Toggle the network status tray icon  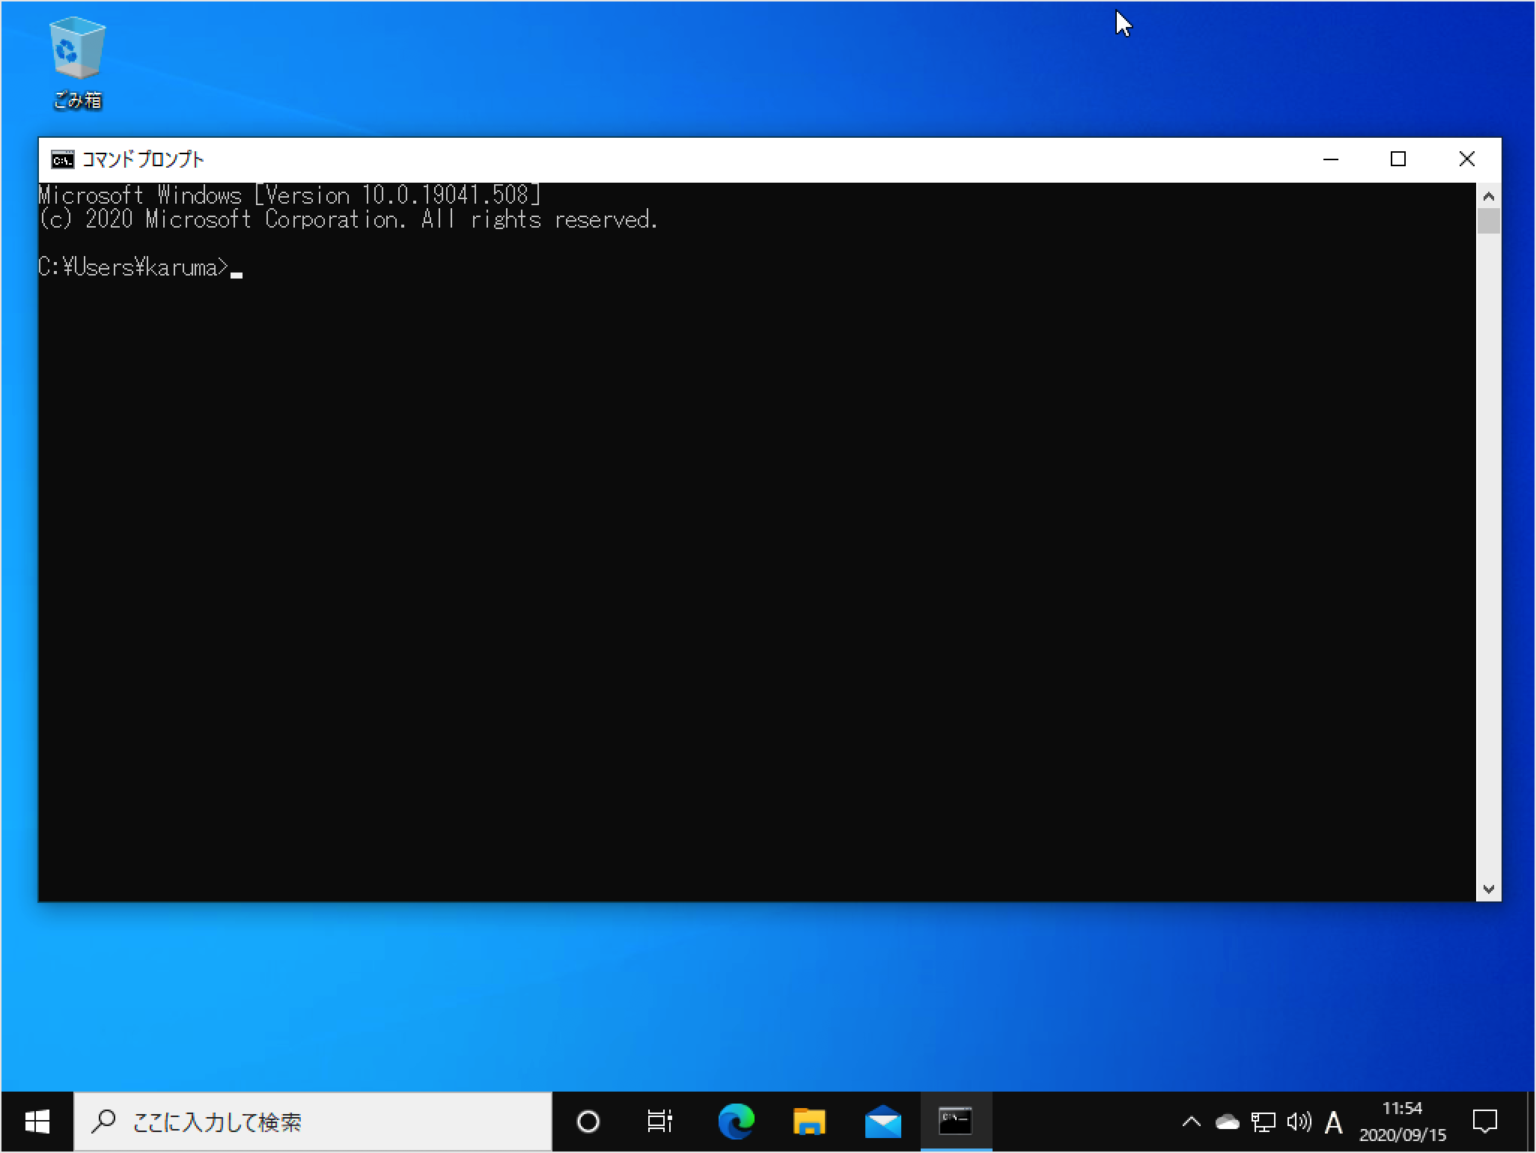(x=1263, y=1121)
